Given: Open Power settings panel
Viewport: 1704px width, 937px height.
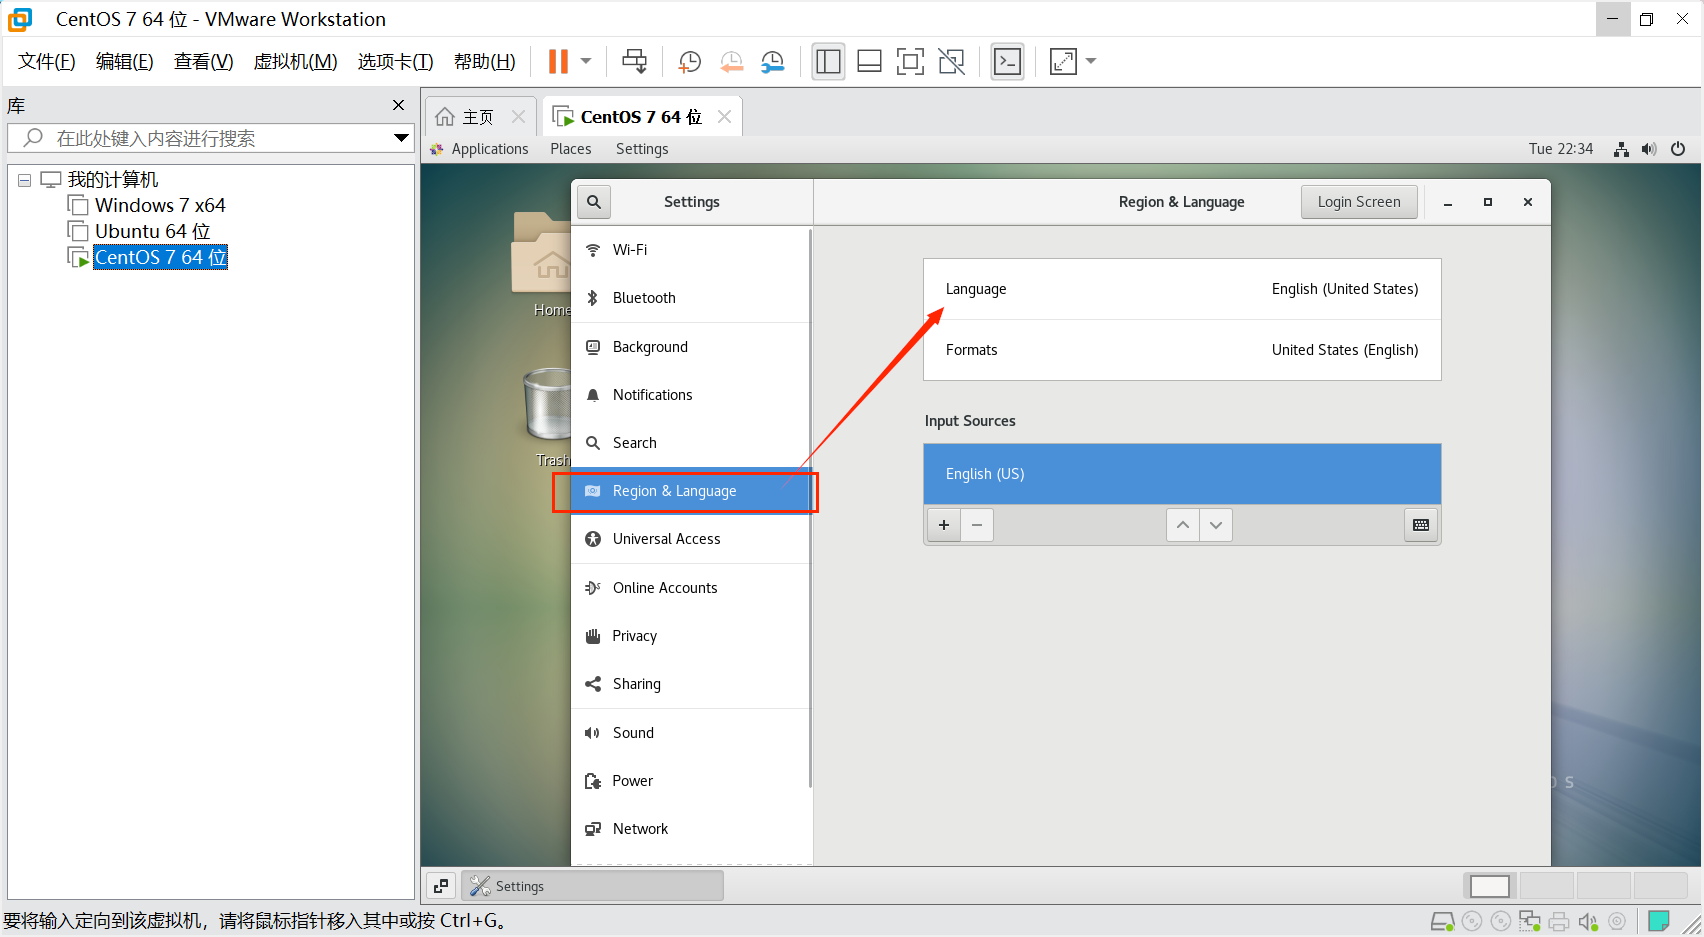Looking at the screenshot, I should (x=690, y=781).
